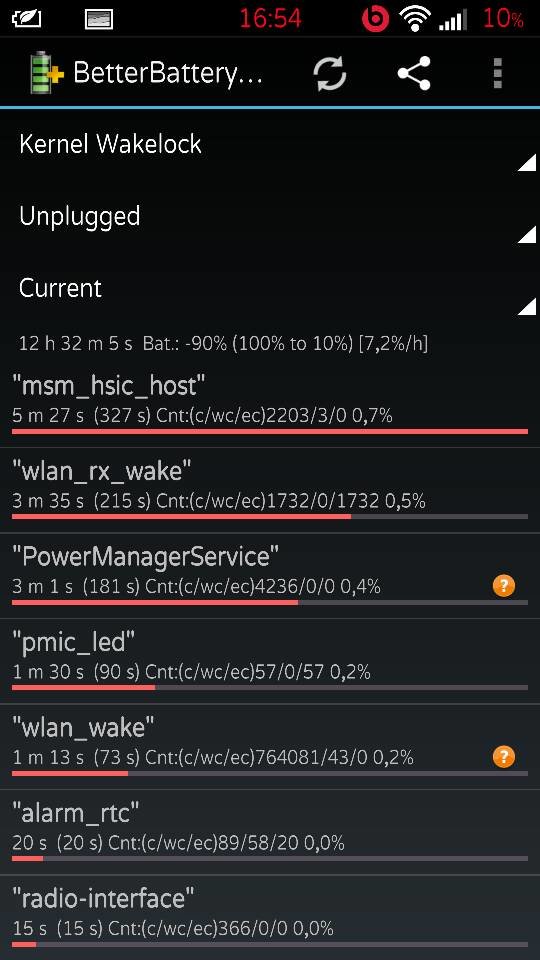Select the "wlan_rx_wake" wakelock entry
This screenshot has width=540, height=960.
(x=270, y=490)
